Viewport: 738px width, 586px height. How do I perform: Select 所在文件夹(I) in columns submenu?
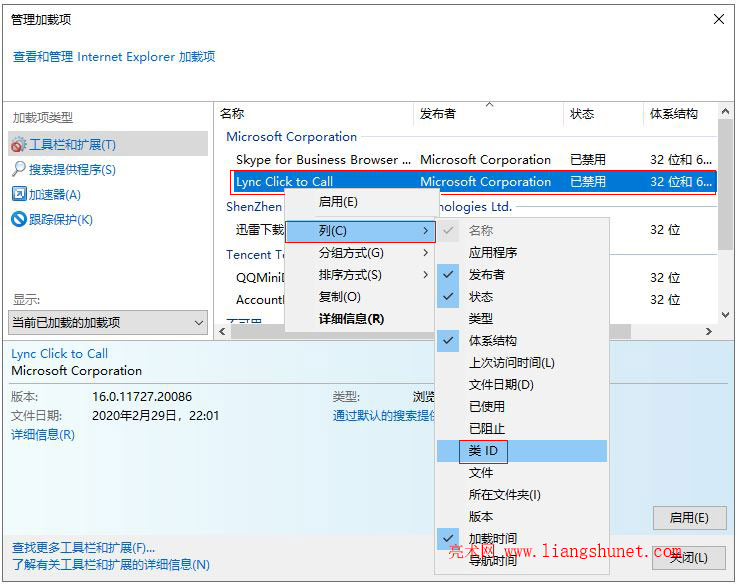(x=522, y=495)
